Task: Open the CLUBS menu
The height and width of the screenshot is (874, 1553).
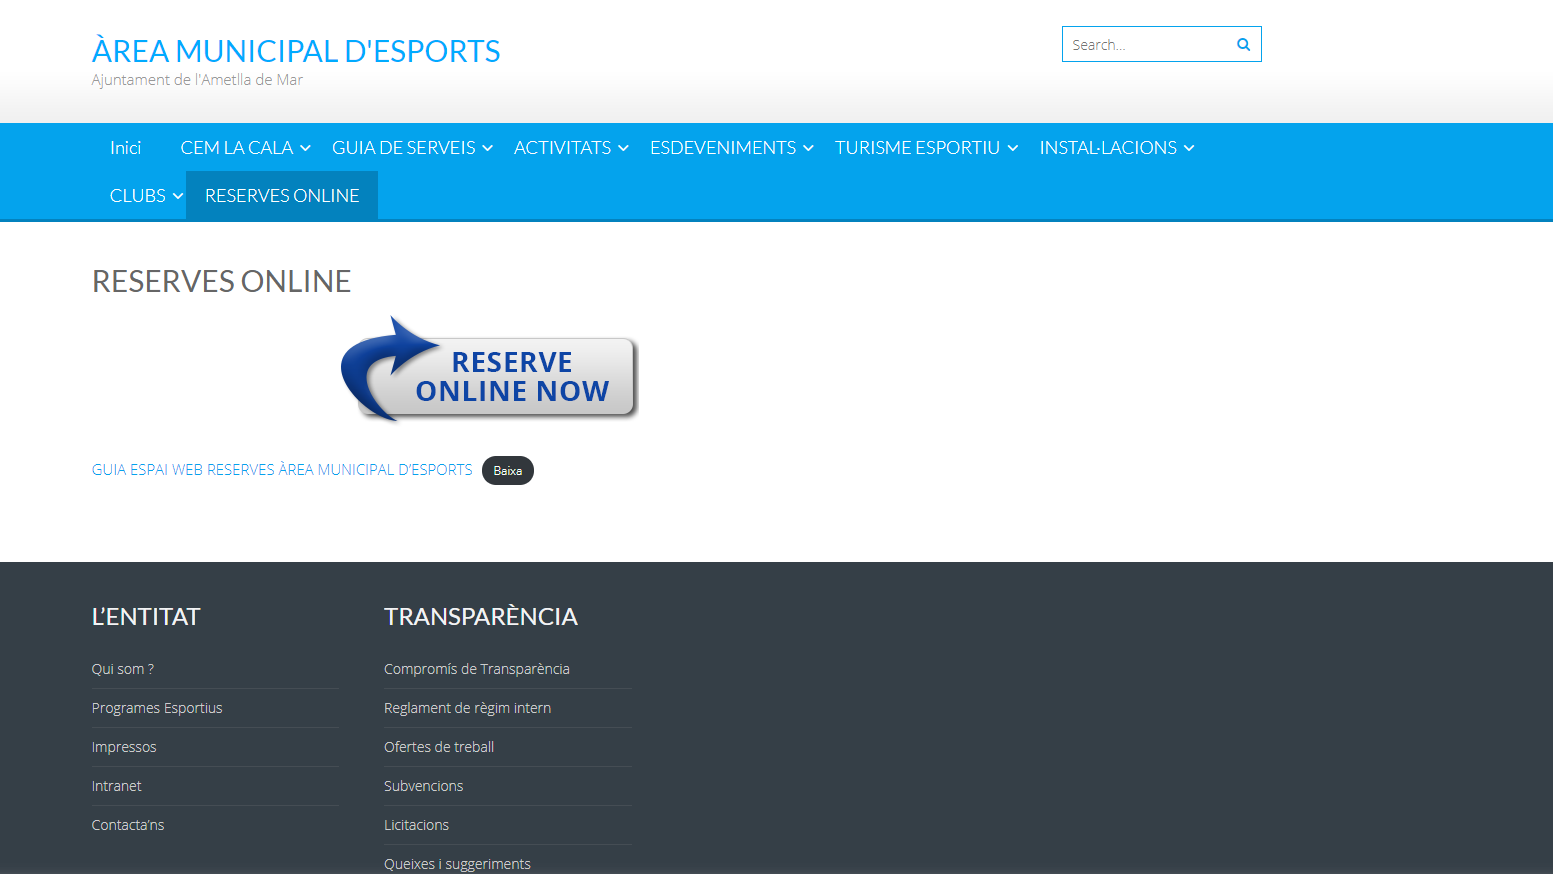Action: click(138, 196)
